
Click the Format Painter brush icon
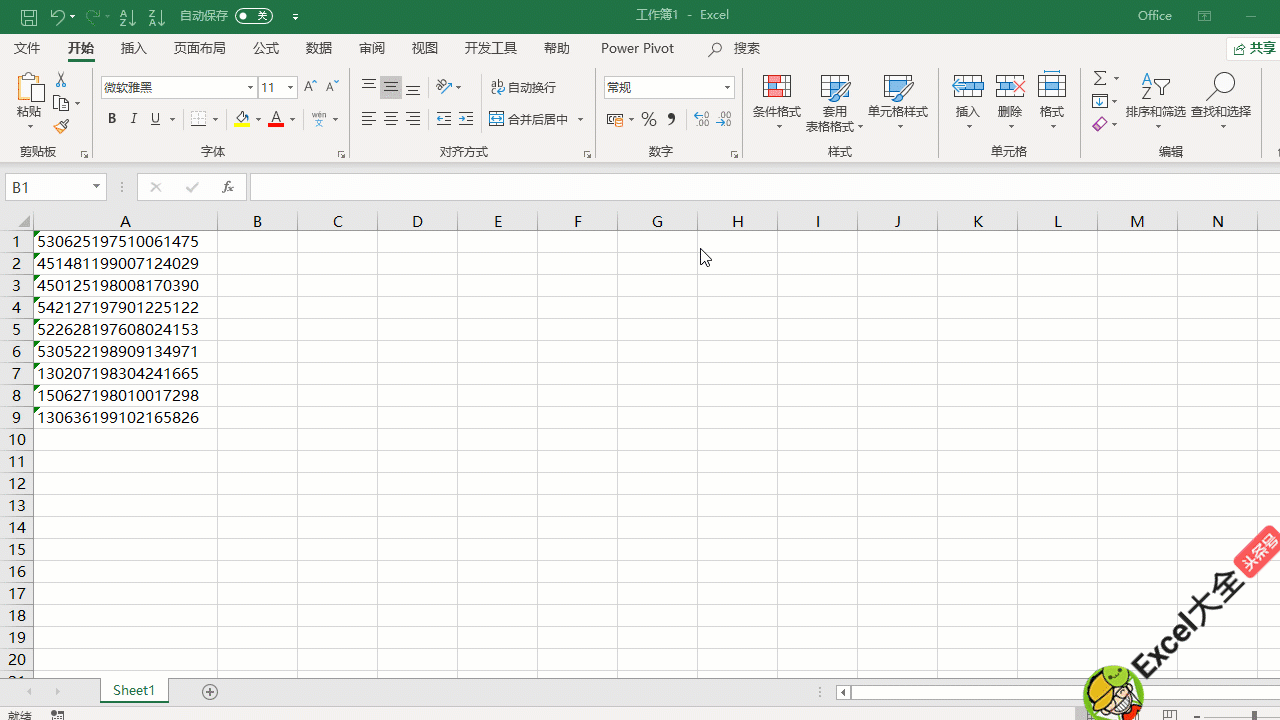point(61,127)
